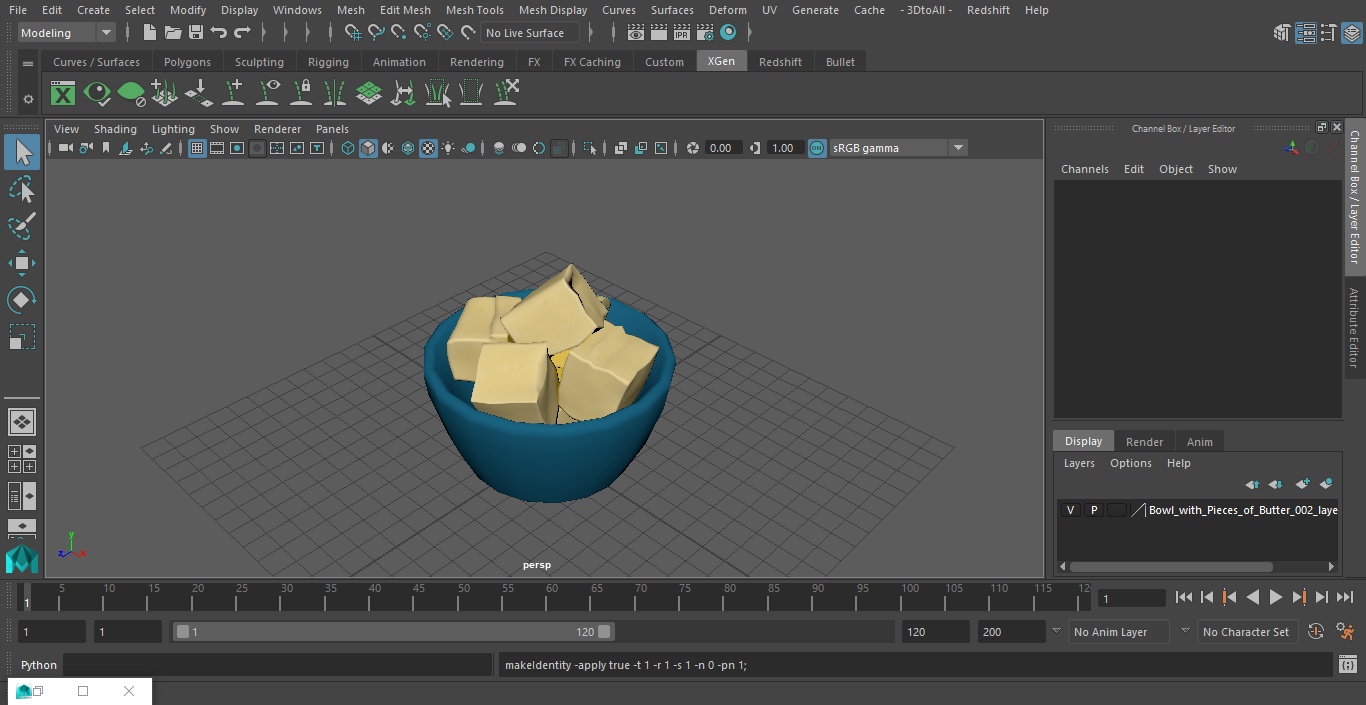1366x705 pixels.
Task: Create a new scene file icon
Action: (149, 33)
